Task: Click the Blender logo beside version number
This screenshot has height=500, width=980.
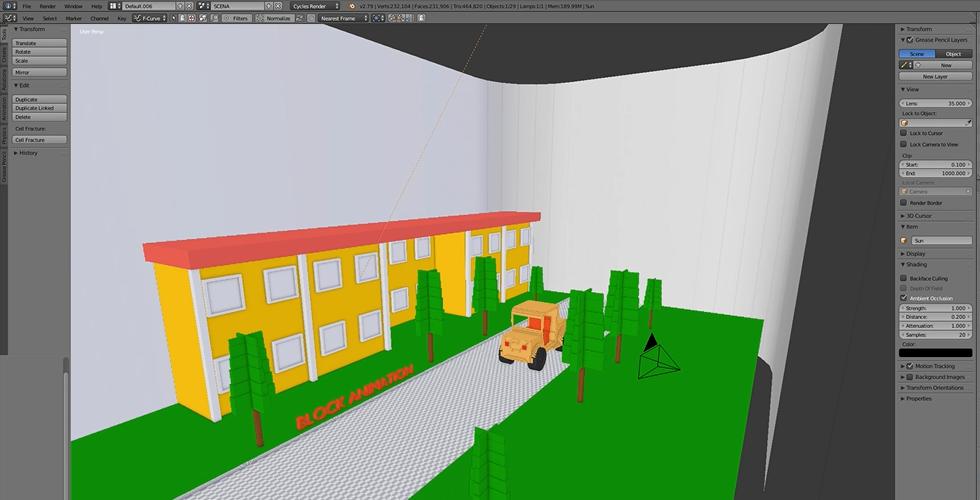Action: point(352,6)
